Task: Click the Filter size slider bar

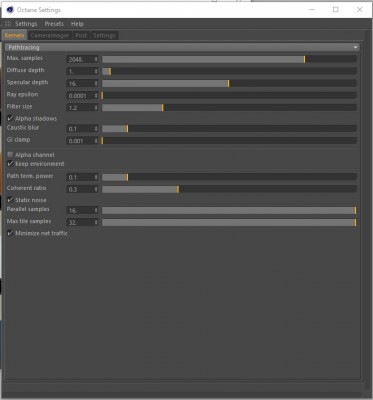Action: point(229,108)
